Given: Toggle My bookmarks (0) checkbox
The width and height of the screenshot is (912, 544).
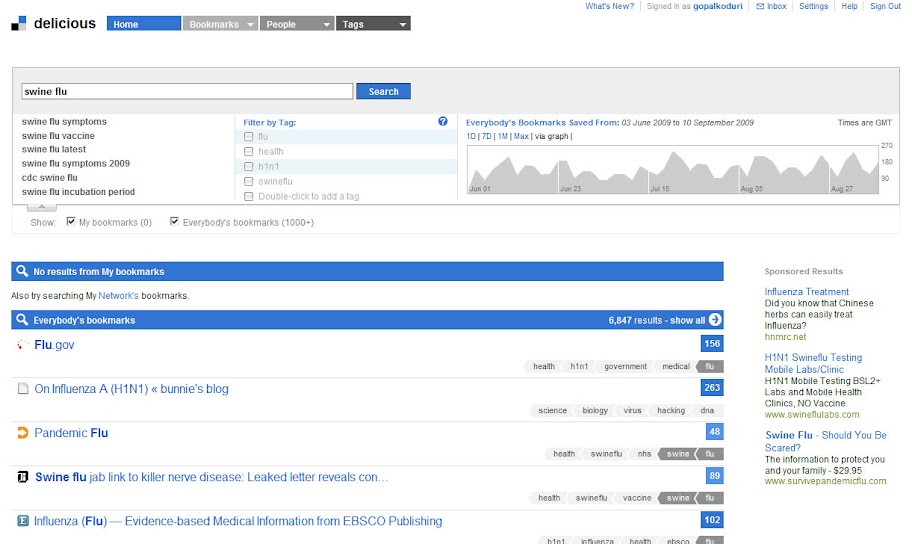Looking at the screenshot, I should click(71, 222).
